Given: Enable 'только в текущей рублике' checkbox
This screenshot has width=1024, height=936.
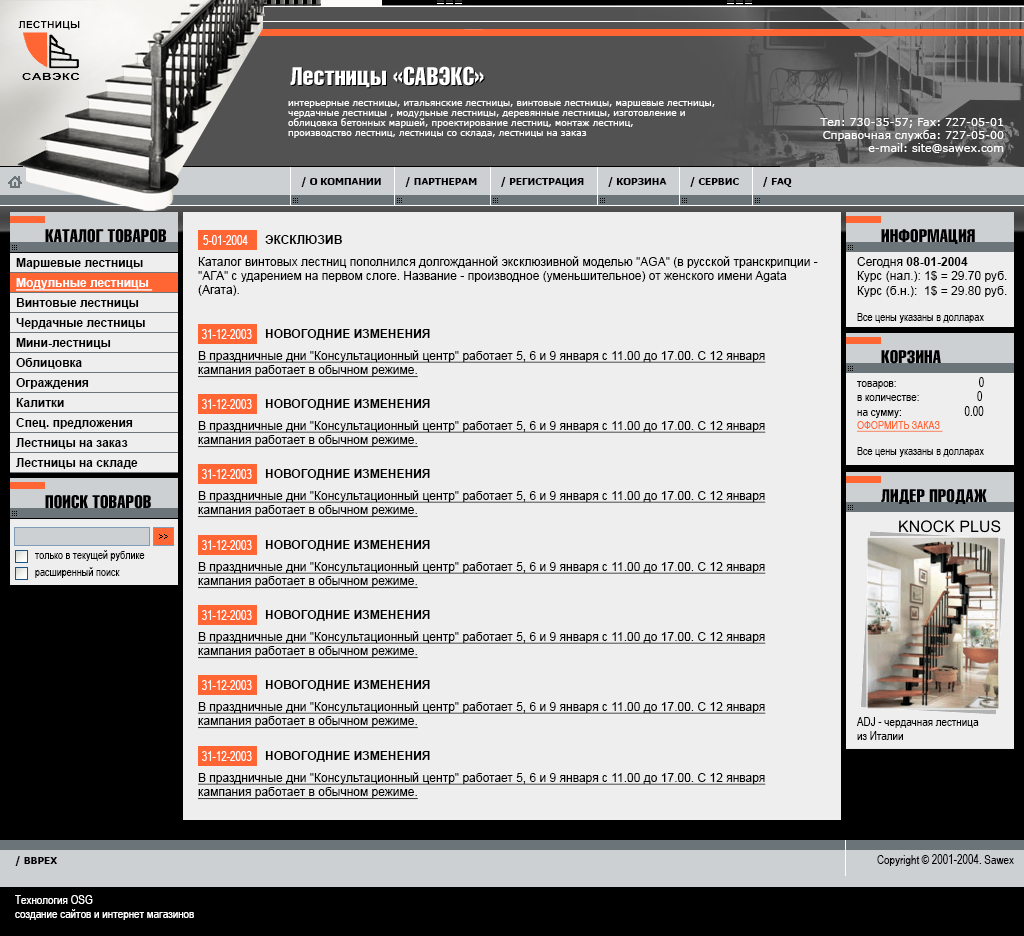Looking at the screenshot, I should (22, 556).
